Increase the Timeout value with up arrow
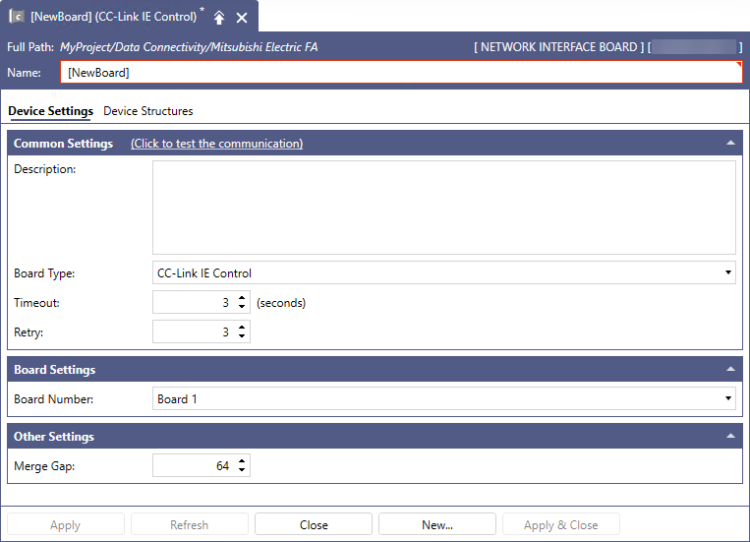Viewport: 750px width, 542px height. 242,298
